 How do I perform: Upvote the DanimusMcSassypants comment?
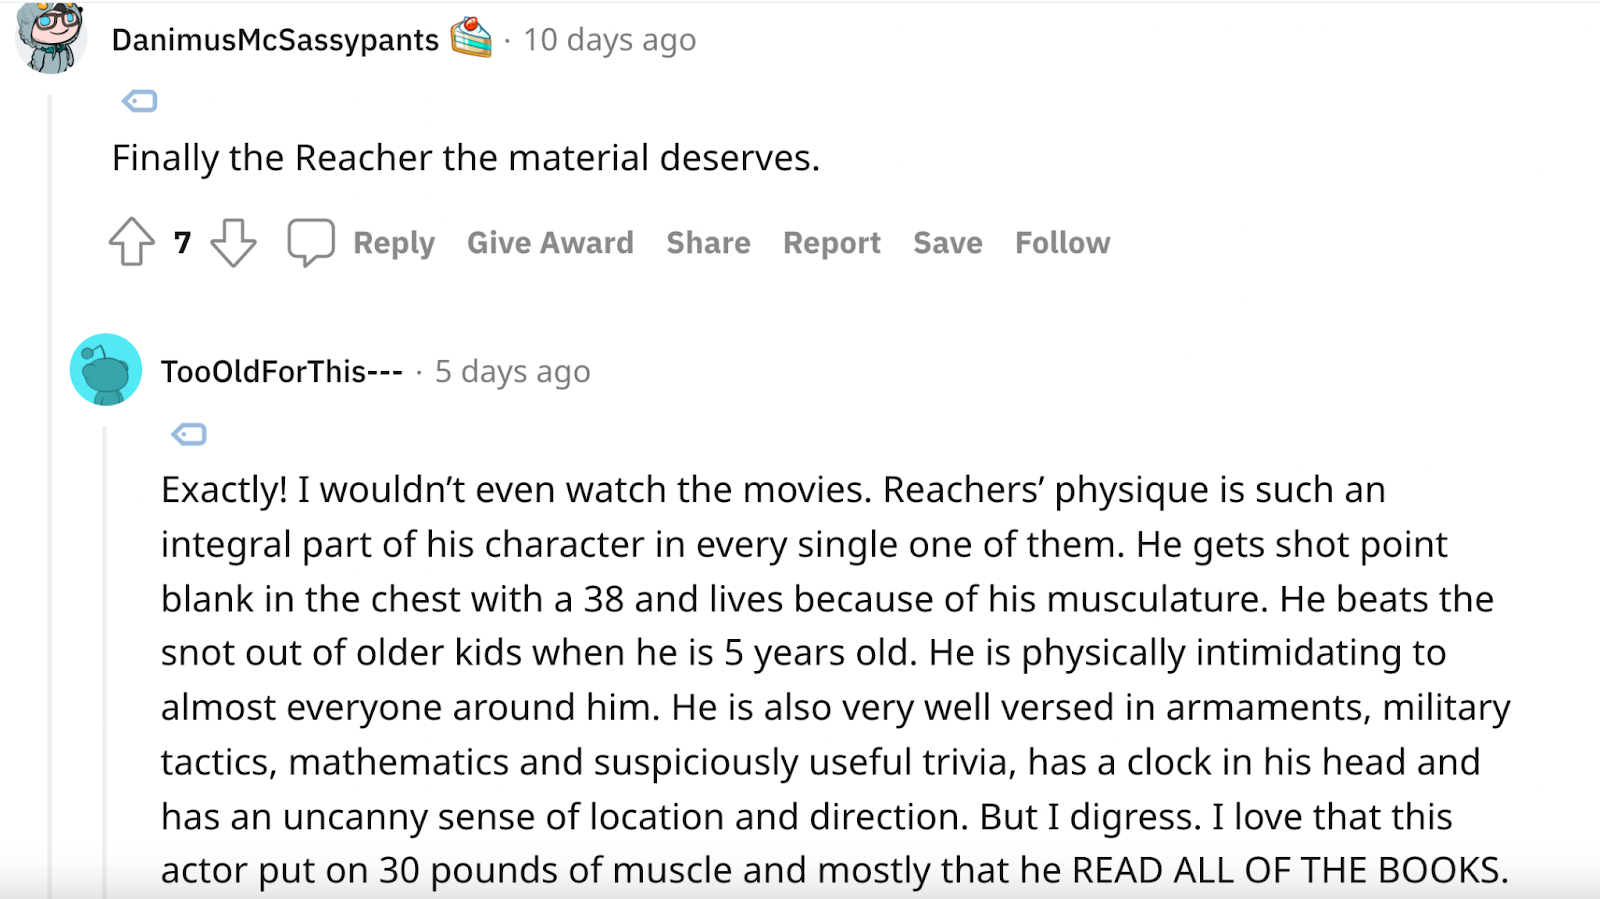pyautogui.click(x=132, y=242)
